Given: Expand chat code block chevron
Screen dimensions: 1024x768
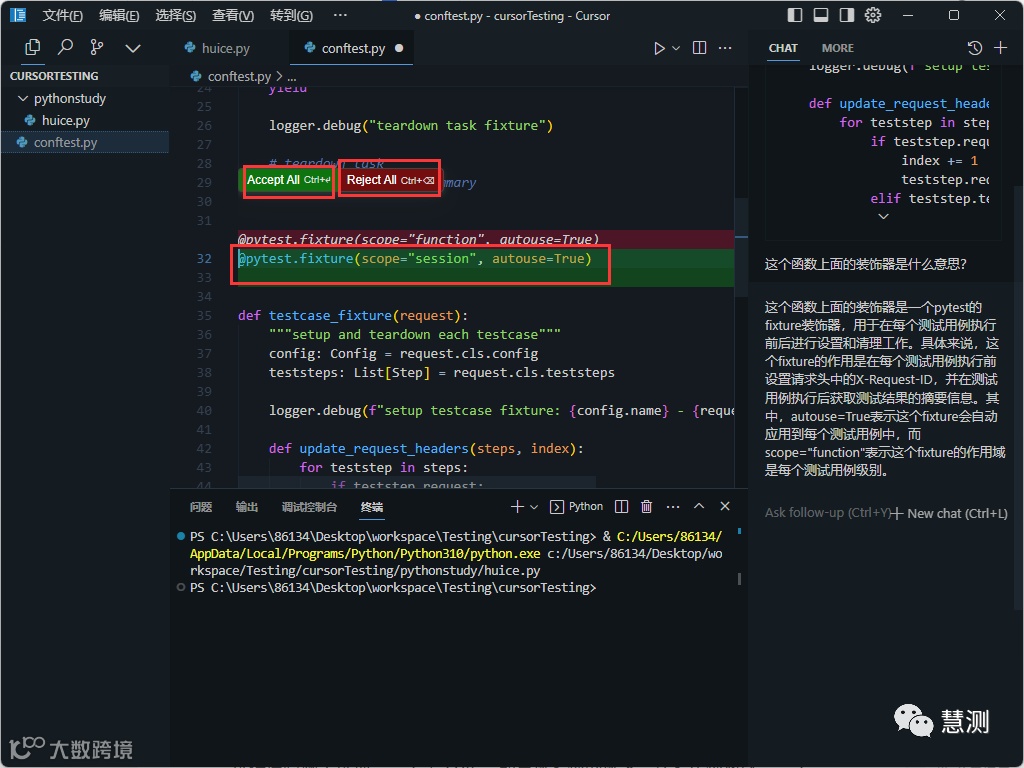Looking at the screenshot, I should tap(883, 216).
